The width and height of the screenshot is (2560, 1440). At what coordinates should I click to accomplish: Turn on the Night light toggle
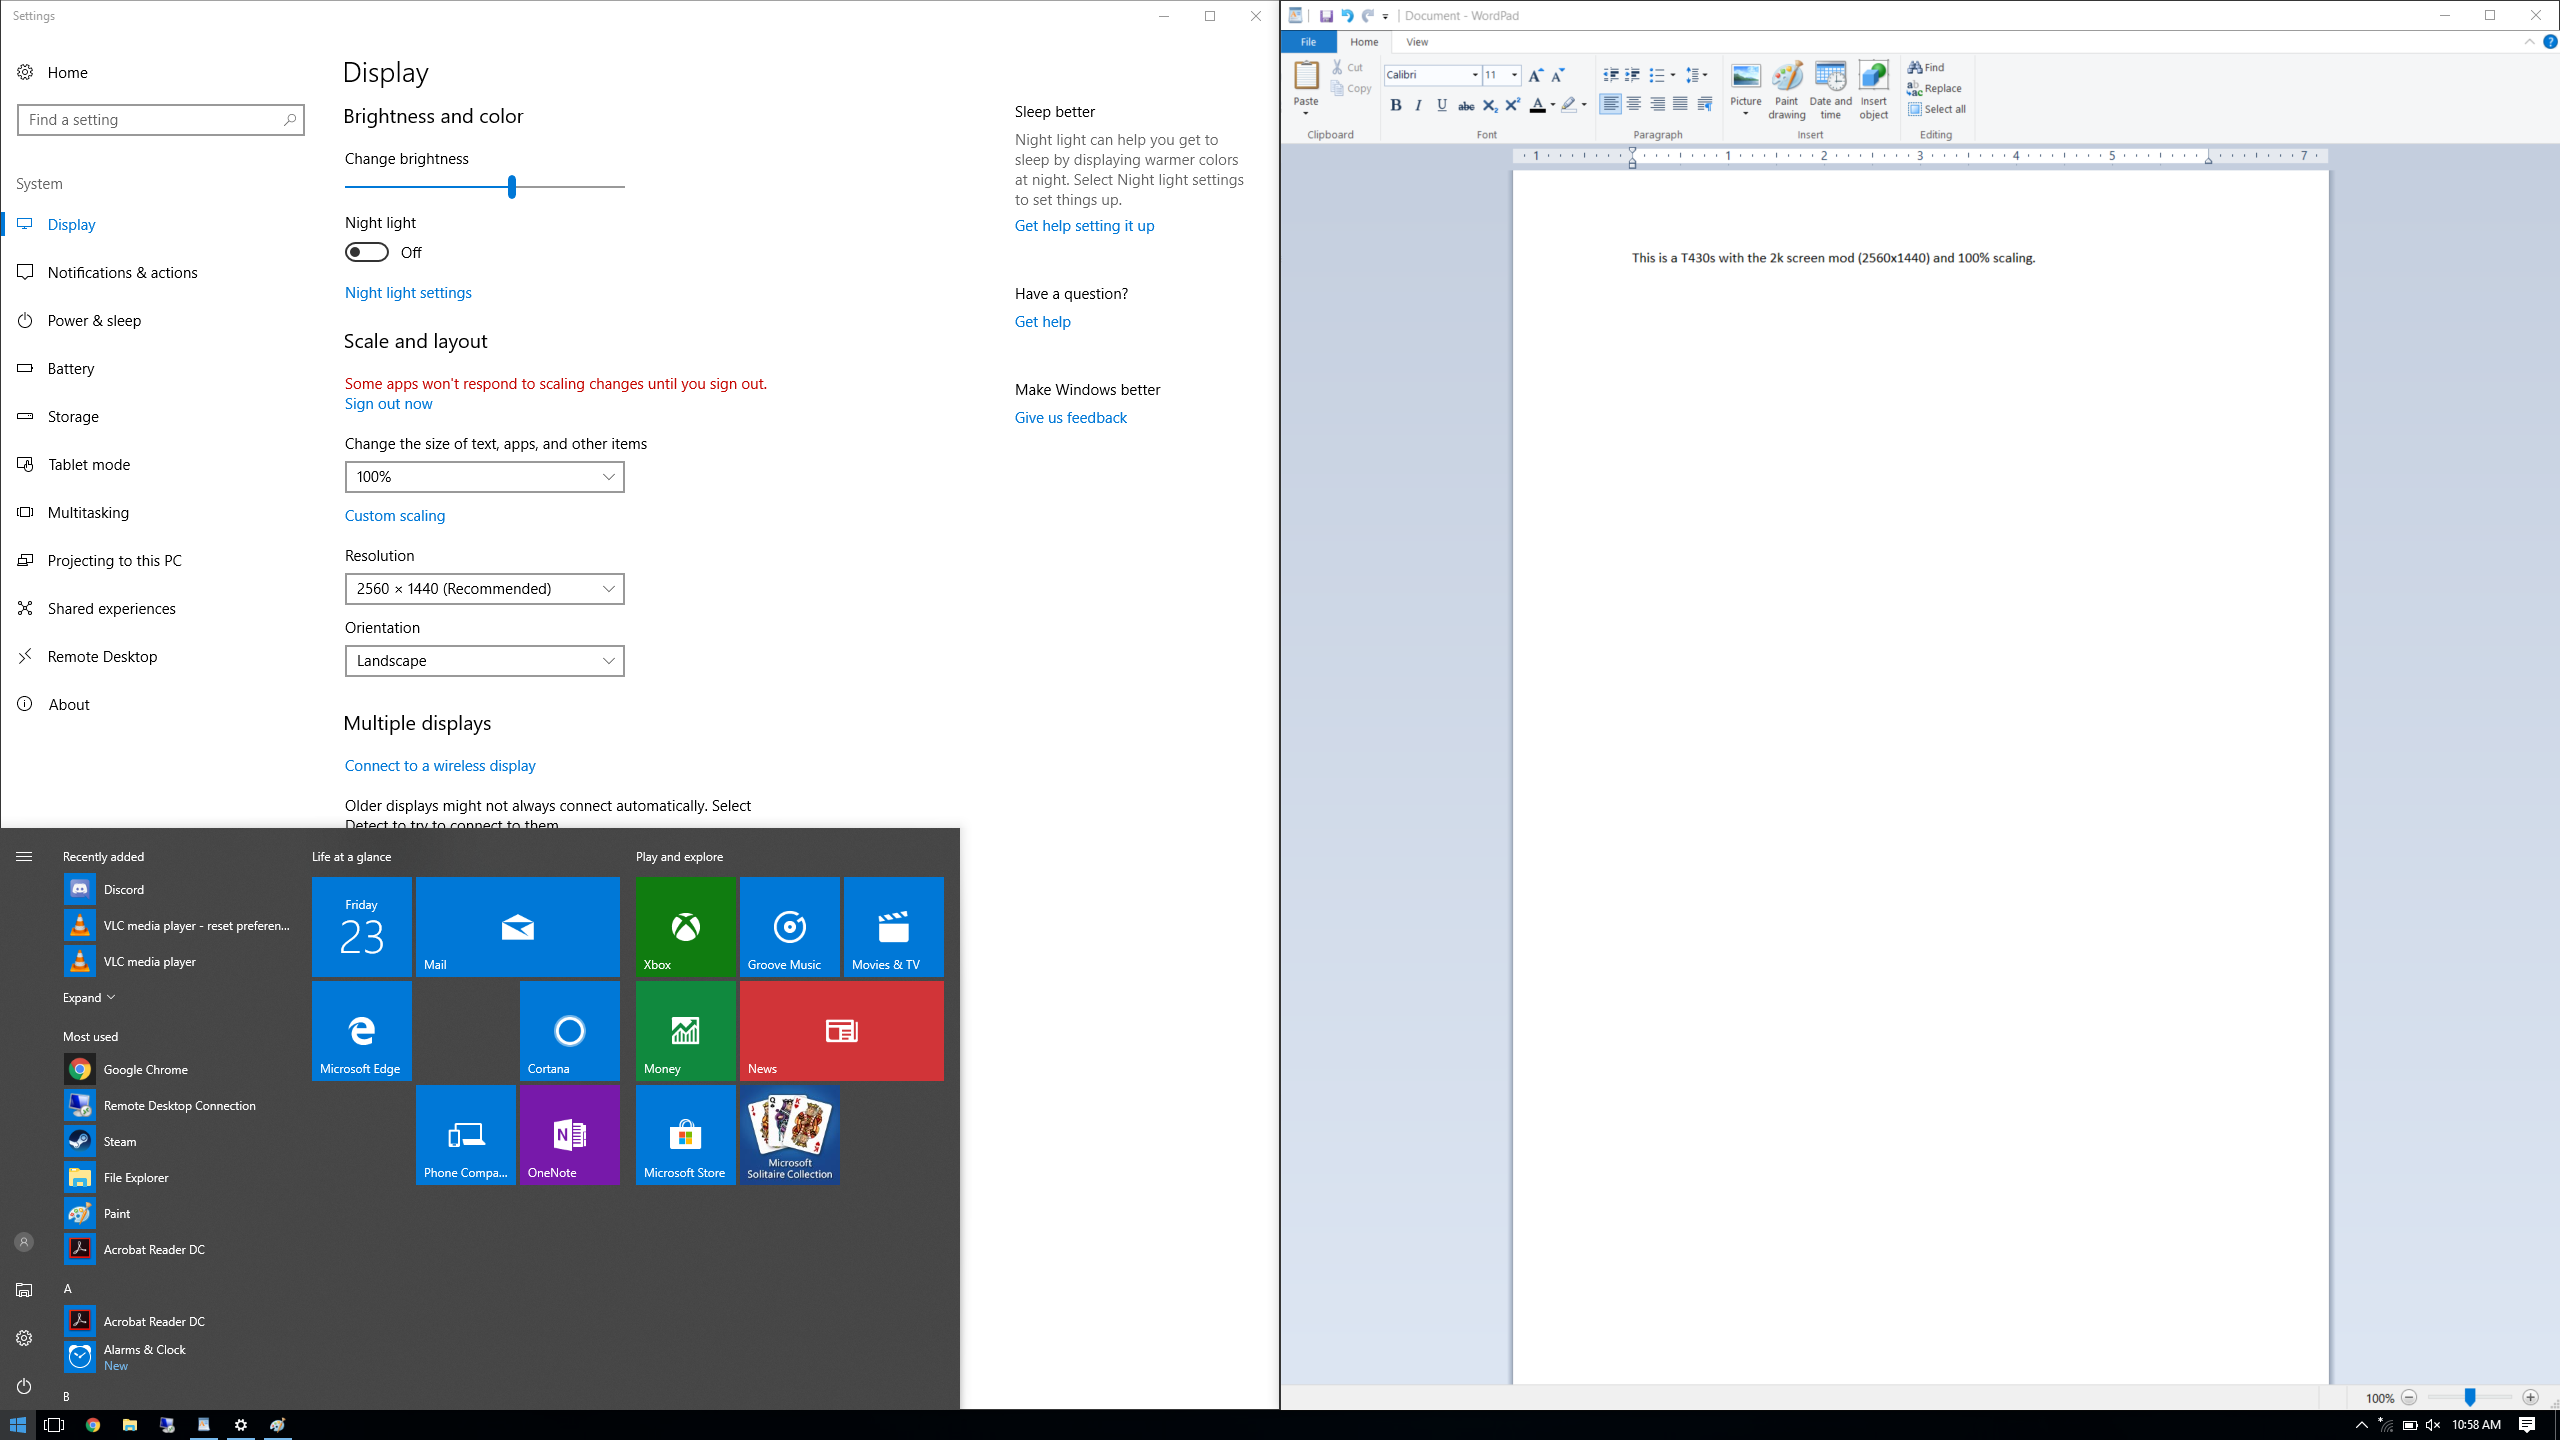pos(367,252)
